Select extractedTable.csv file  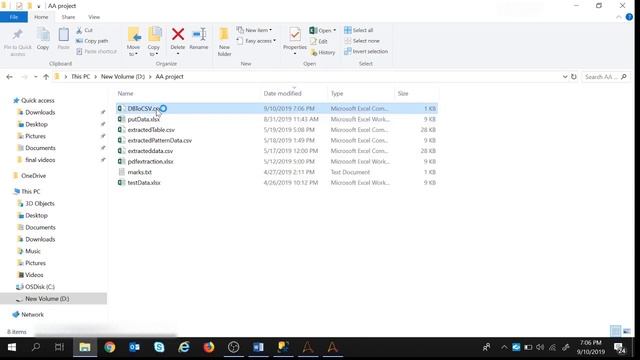pyautogui.click(x=277, y=130)
